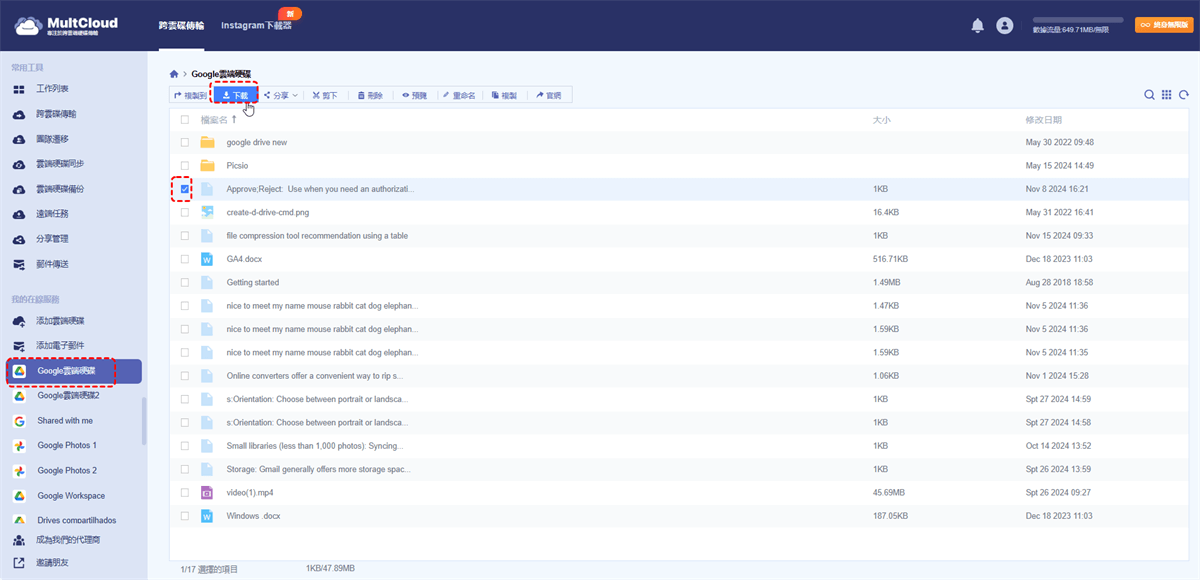1200x580 pixels.
Task: Switch to 跨雲碟傳輸 top tab
Action: tap(181, 25)
